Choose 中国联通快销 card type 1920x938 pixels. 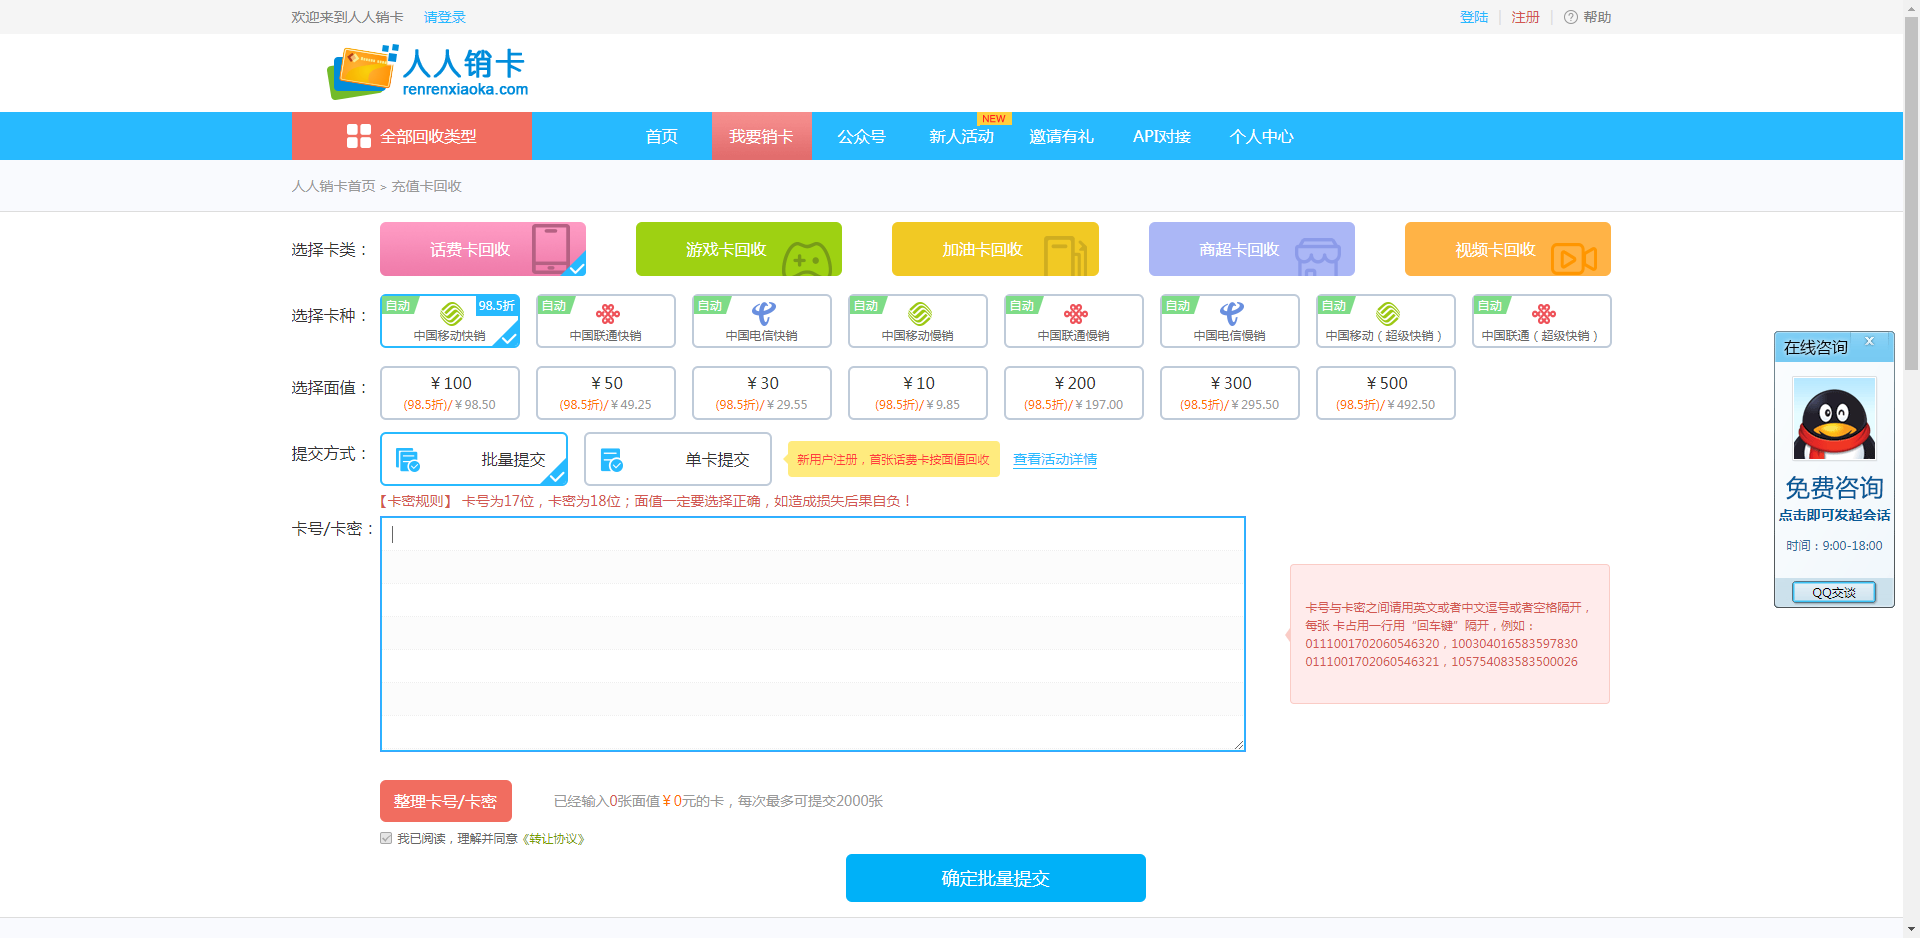[606, 321]
